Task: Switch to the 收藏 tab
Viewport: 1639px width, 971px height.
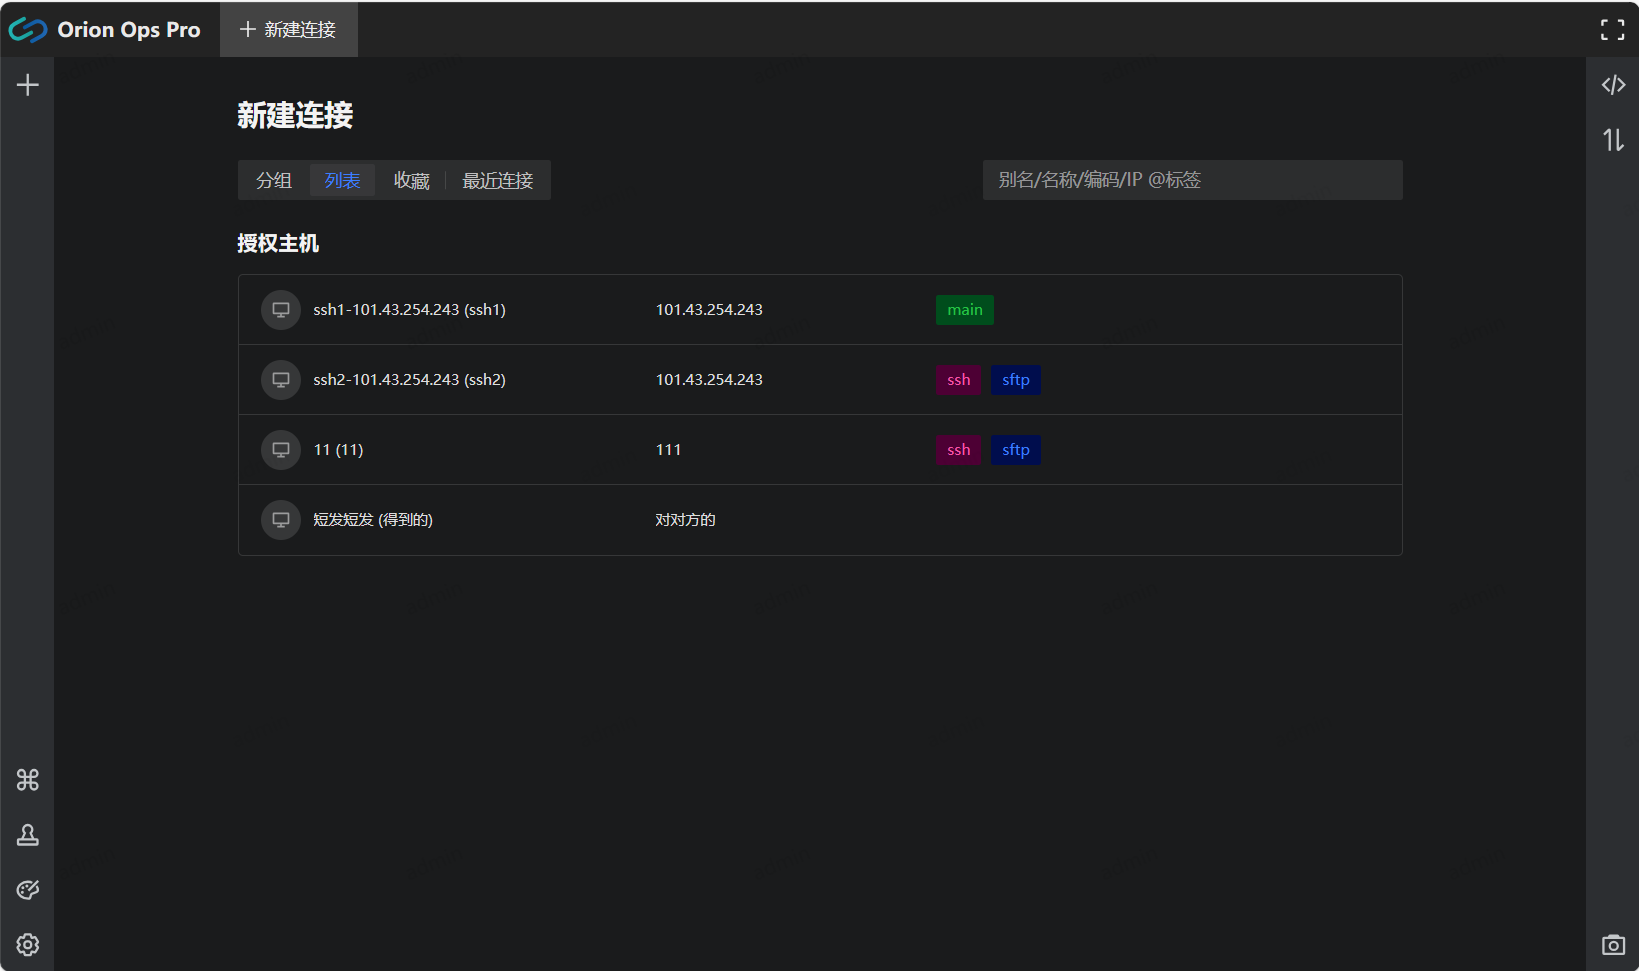Action: point(411,180)
